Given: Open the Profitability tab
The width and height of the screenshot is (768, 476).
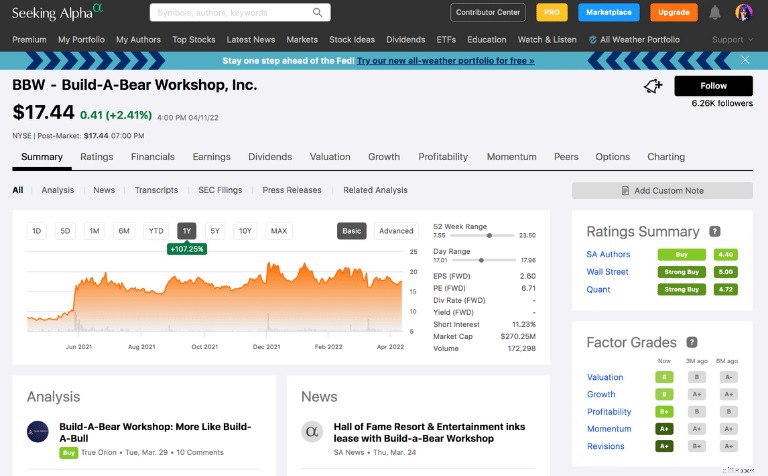Looking at the screenshot, I should [x=443, y=157].
